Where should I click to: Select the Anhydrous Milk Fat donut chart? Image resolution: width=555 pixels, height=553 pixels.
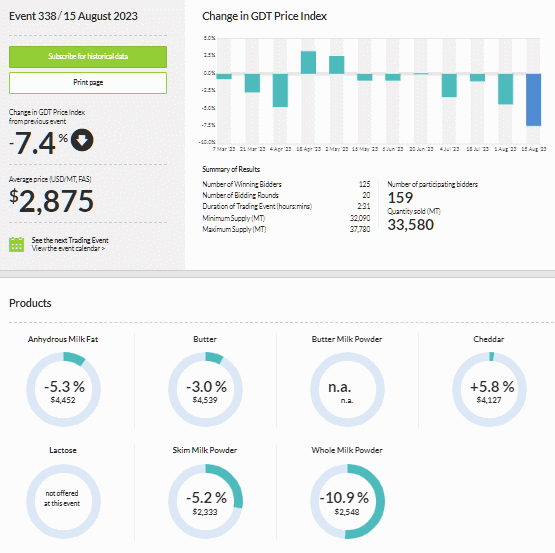pos(63,389)
